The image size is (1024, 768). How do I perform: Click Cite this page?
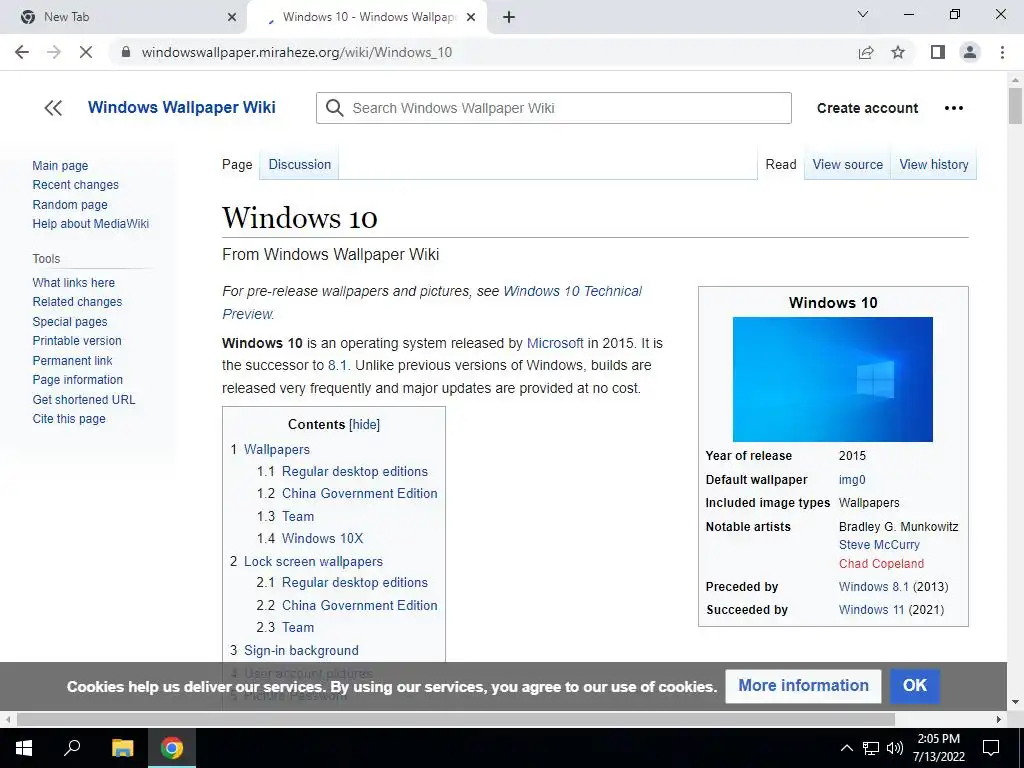click(x=69, y=419)
